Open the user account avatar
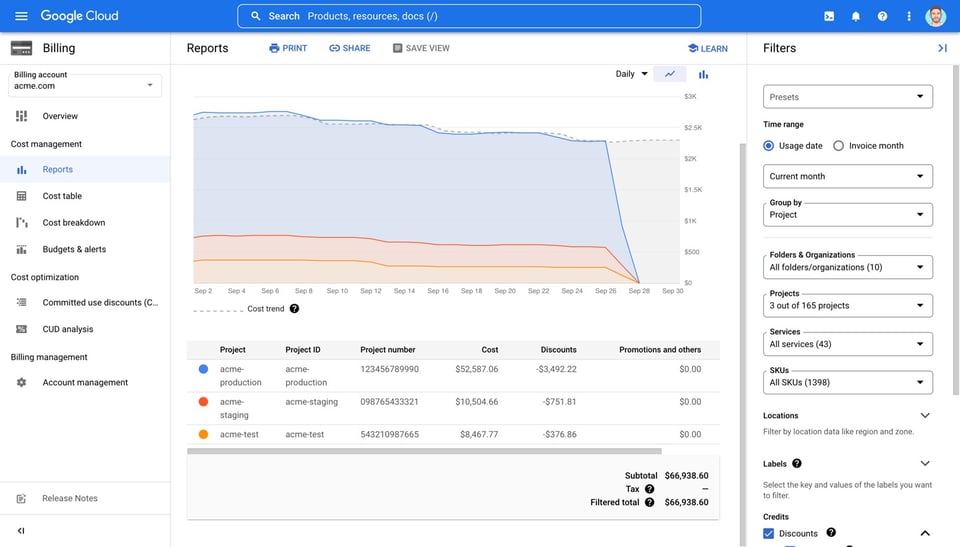The image size is (960, 547). tap(935, 16)
